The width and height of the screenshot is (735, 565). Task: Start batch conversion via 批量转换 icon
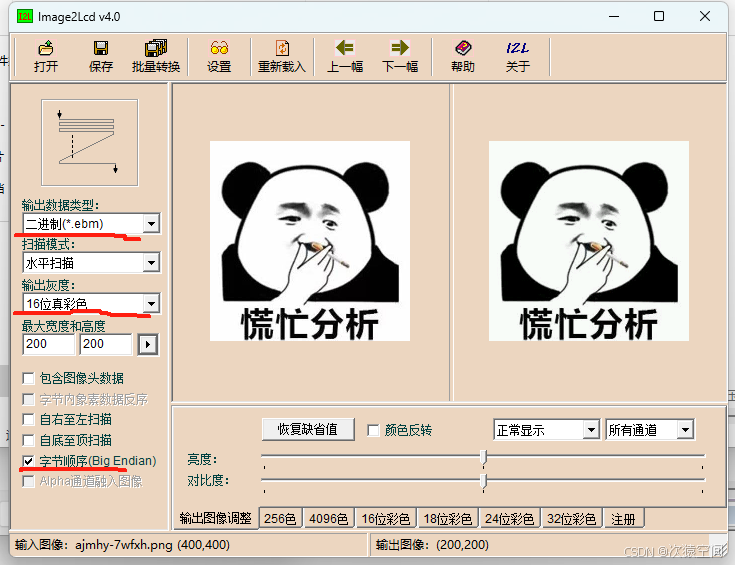(156, 56)
